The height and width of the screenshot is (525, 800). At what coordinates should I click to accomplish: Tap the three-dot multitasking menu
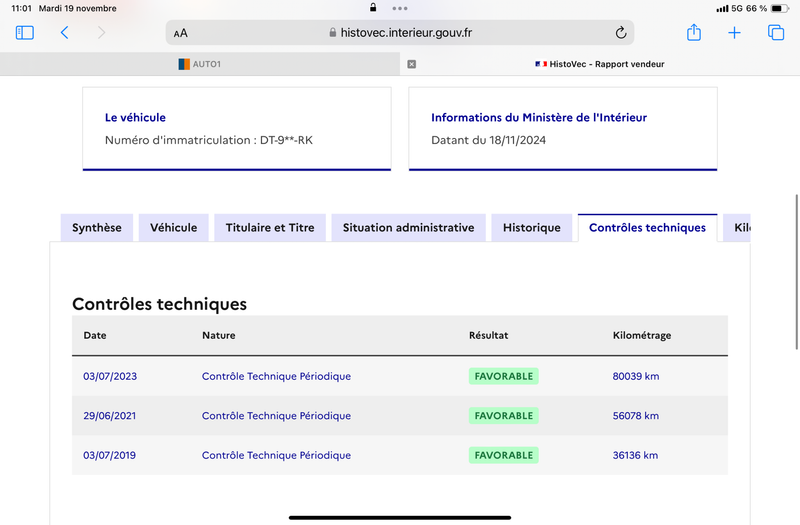click(400, 8)
